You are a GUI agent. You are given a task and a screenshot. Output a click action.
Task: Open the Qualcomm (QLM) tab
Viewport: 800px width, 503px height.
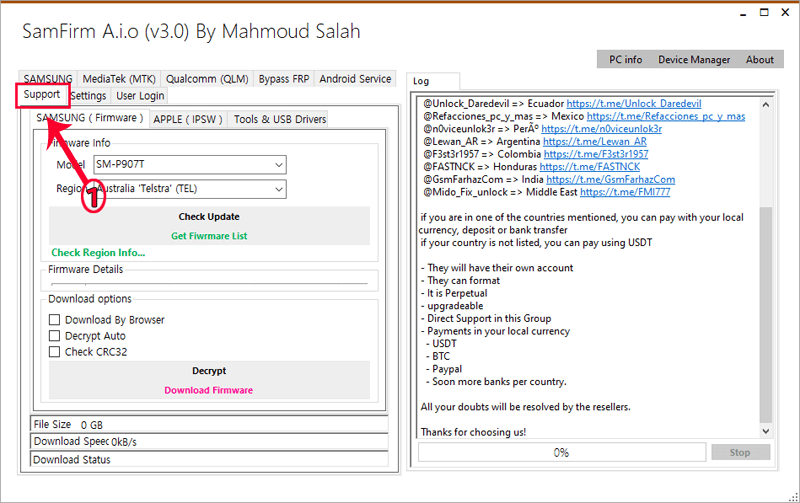(207, 79)
